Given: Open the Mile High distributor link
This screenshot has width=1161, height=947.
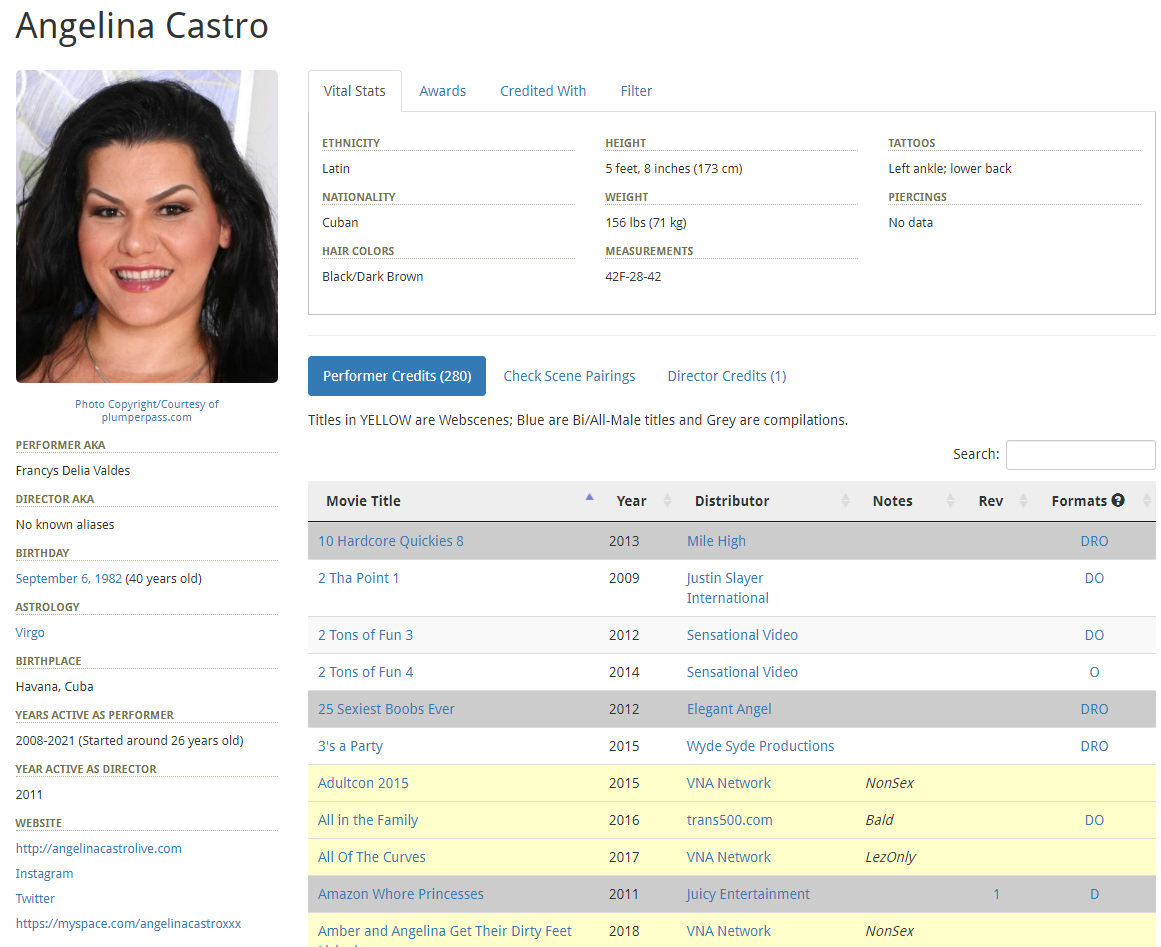Looking at the screenshot, I should pyautogui.click(x=716, y=541).
